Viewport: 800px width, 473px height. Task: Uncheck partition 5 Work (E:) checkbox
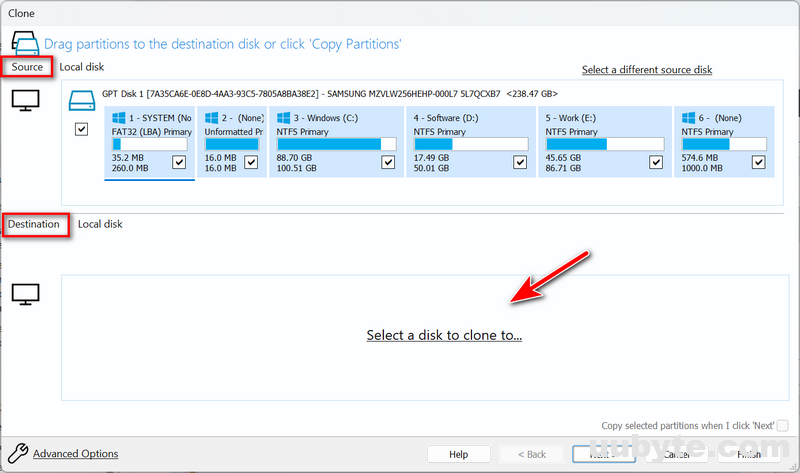tap(656, 162)
